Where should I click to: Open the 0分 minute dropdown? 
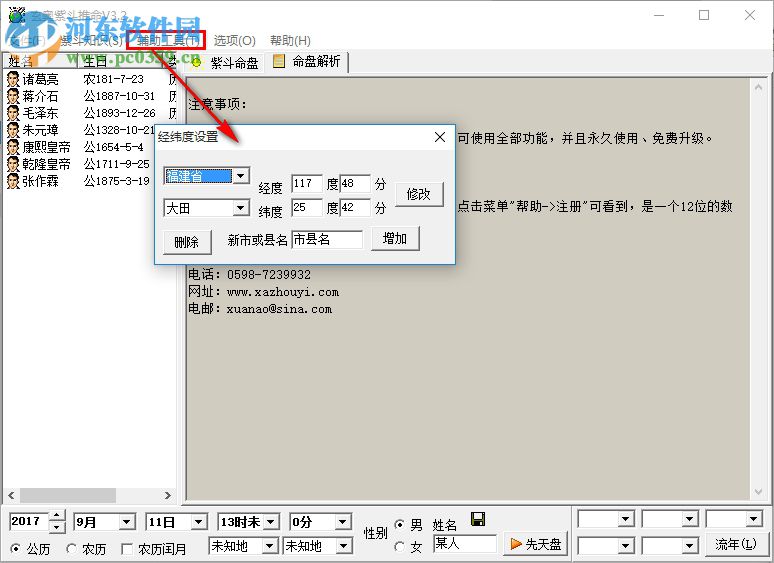point(343,522)
